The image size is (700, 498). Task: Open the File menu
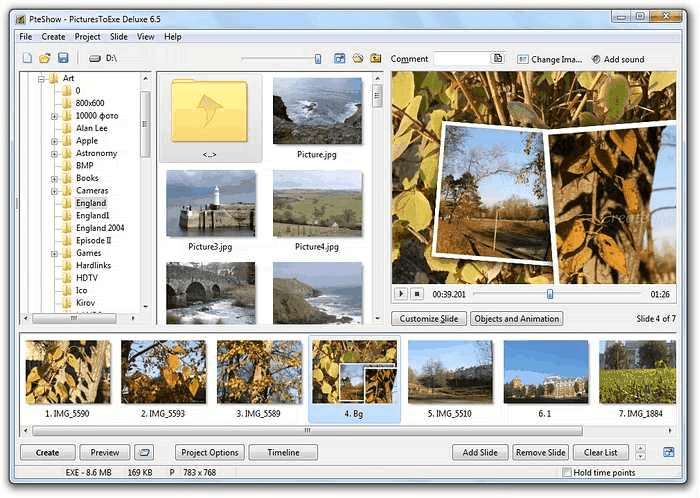pos(25,37)
